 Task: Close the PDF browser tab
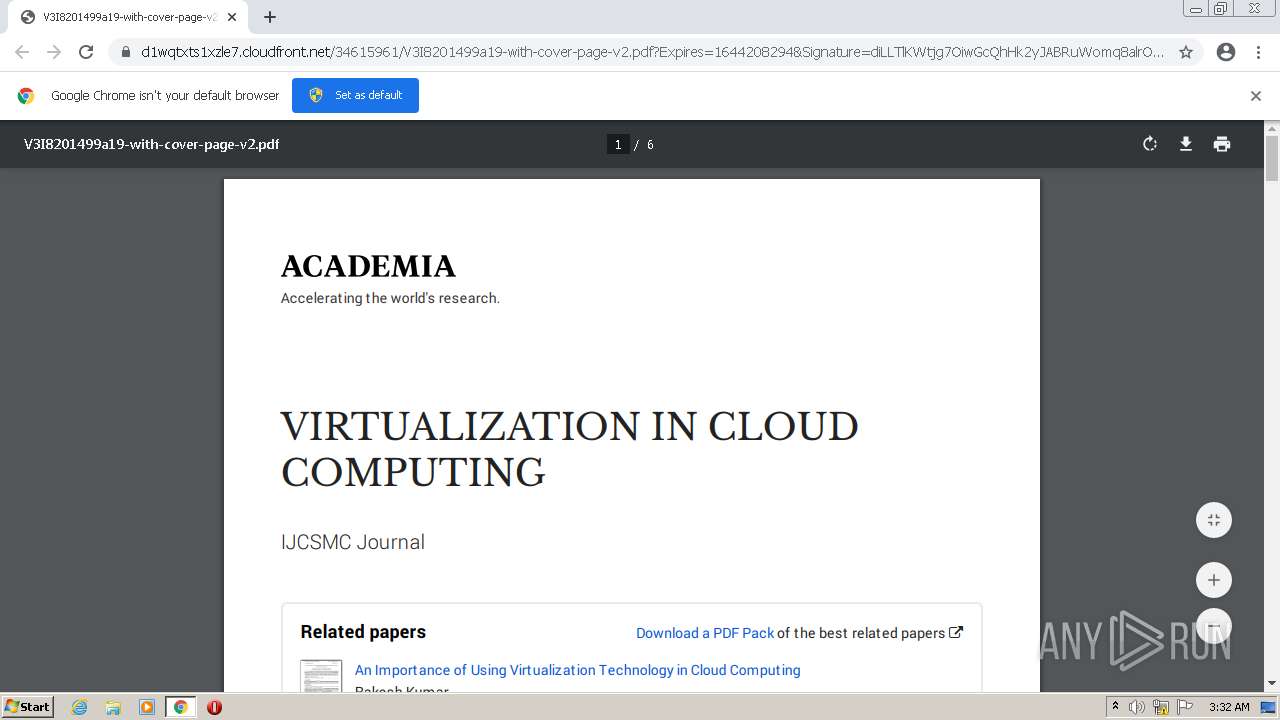[x=232, y=17]
